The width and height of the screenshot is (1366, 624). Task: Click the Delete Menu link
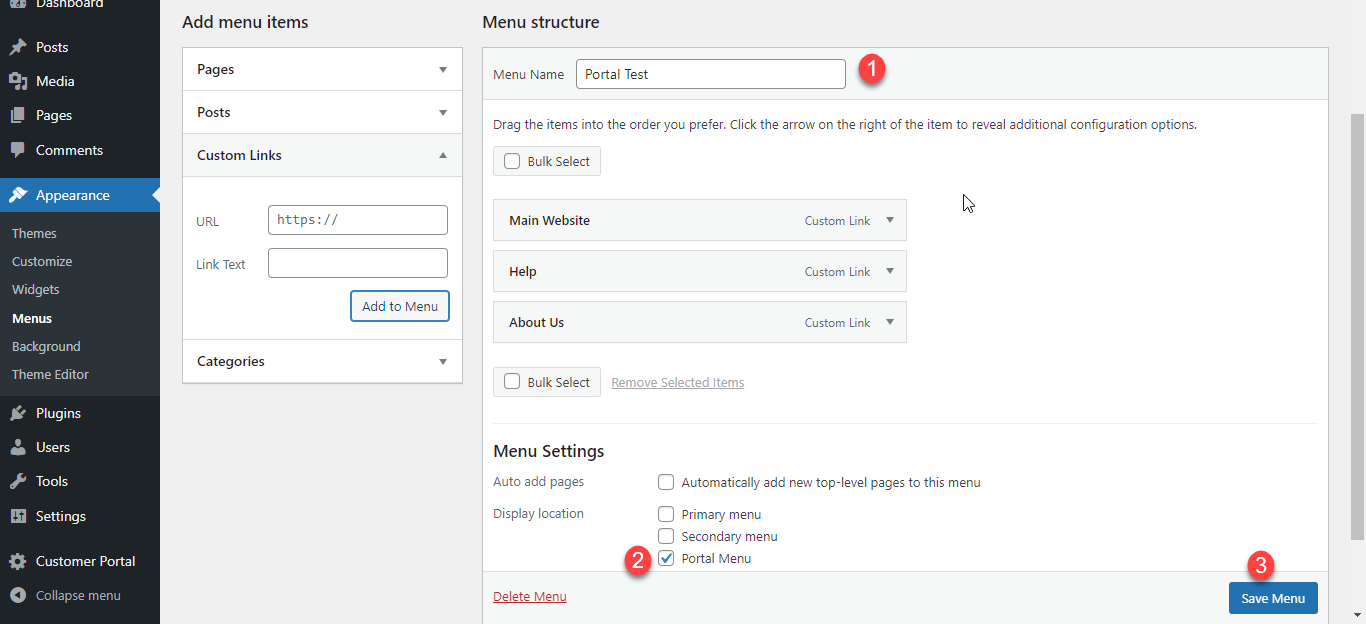tap(529, 597)
